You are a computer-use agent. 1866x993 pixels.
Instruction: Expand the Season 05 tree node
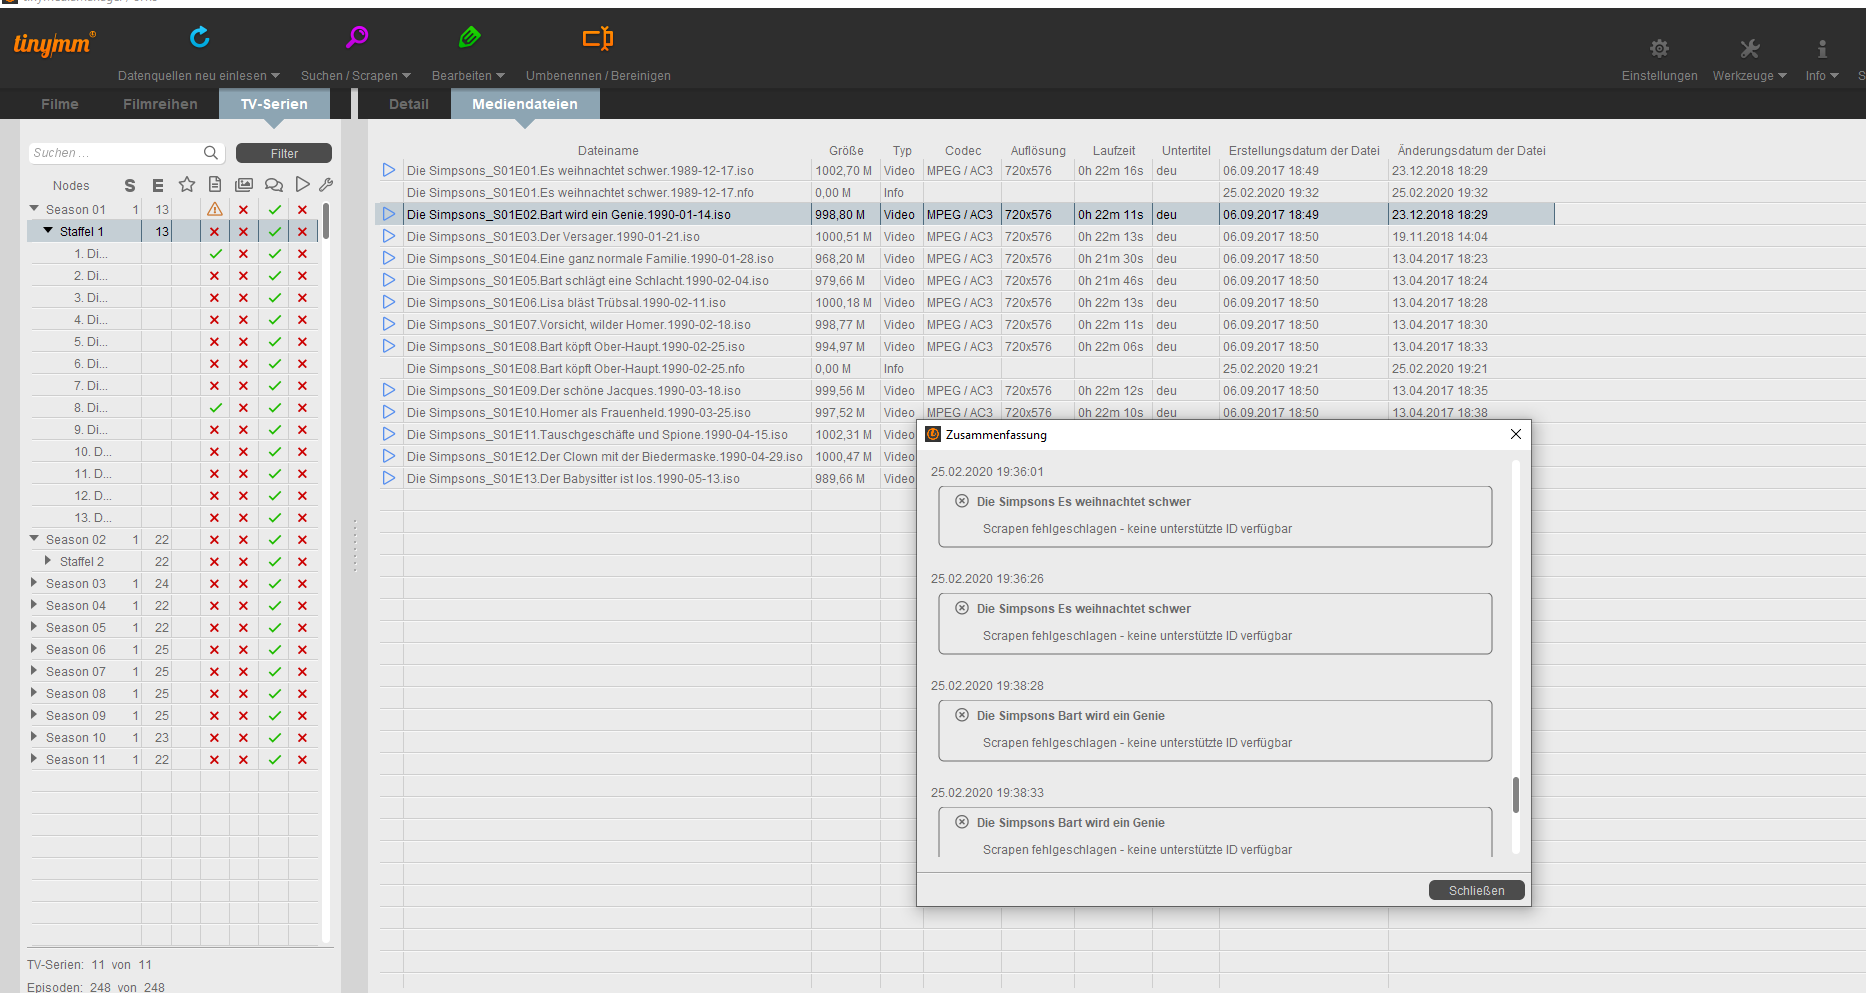pos(35,626)
